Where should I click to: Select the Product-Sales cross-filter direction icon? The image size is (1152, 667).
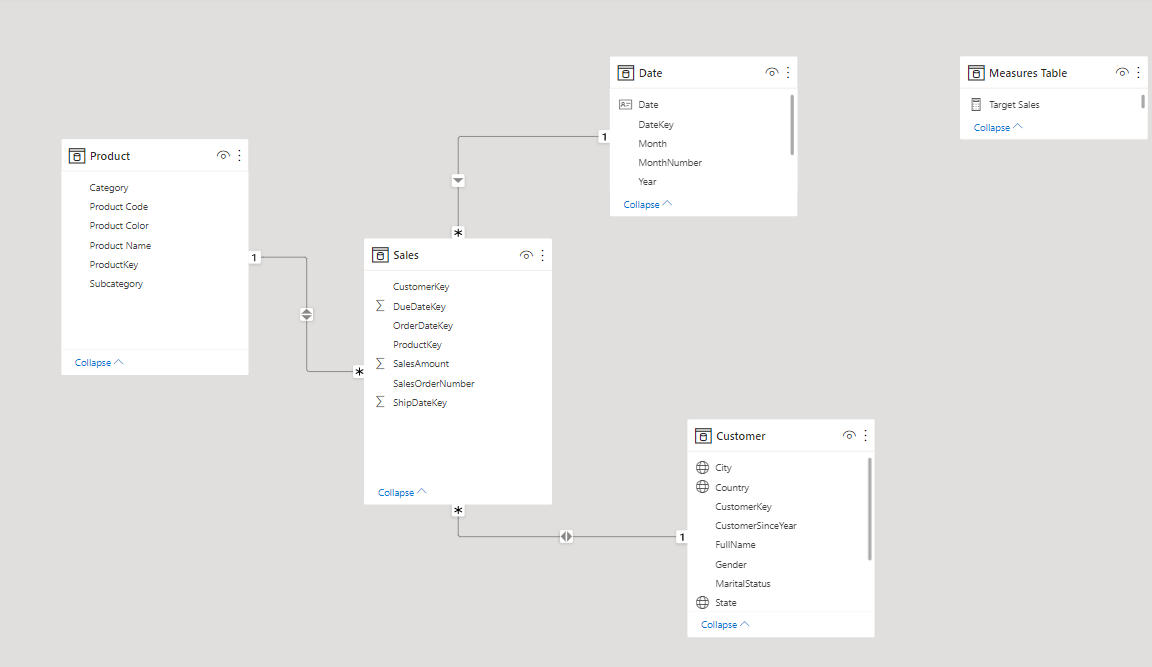(x=306, y=314)
